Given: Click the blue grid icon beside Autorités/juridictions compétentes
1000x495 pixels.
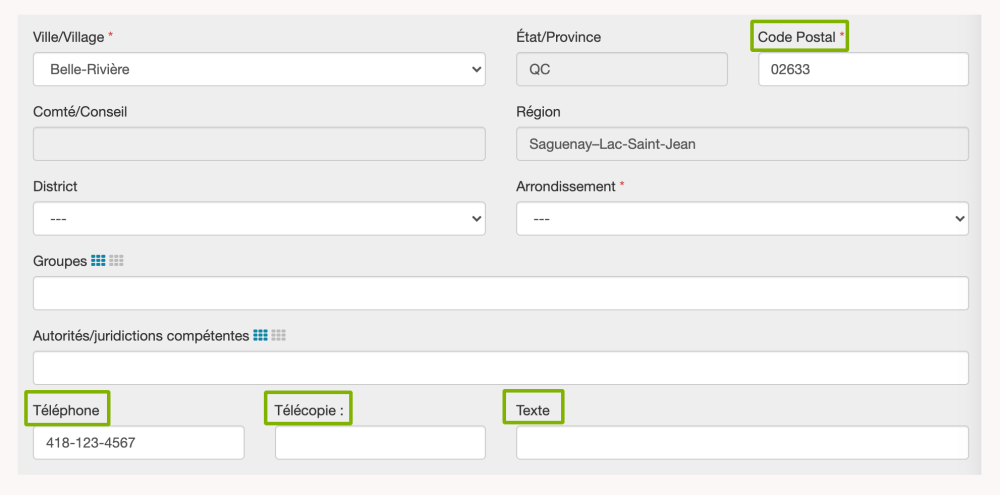Looking at the screenshot, I should pyautogui.click(x=260, y=335).
